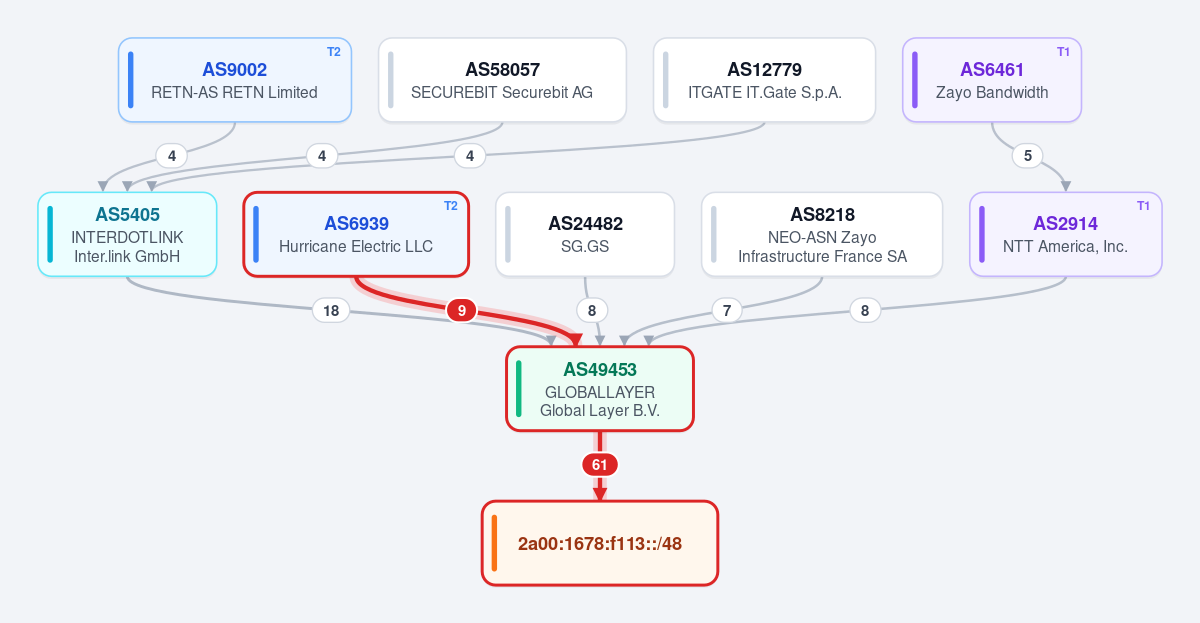The width and height of the screenshot is (1200, 623).
Task: Click the red edge label 61
Action: click(x=600, y=465)
